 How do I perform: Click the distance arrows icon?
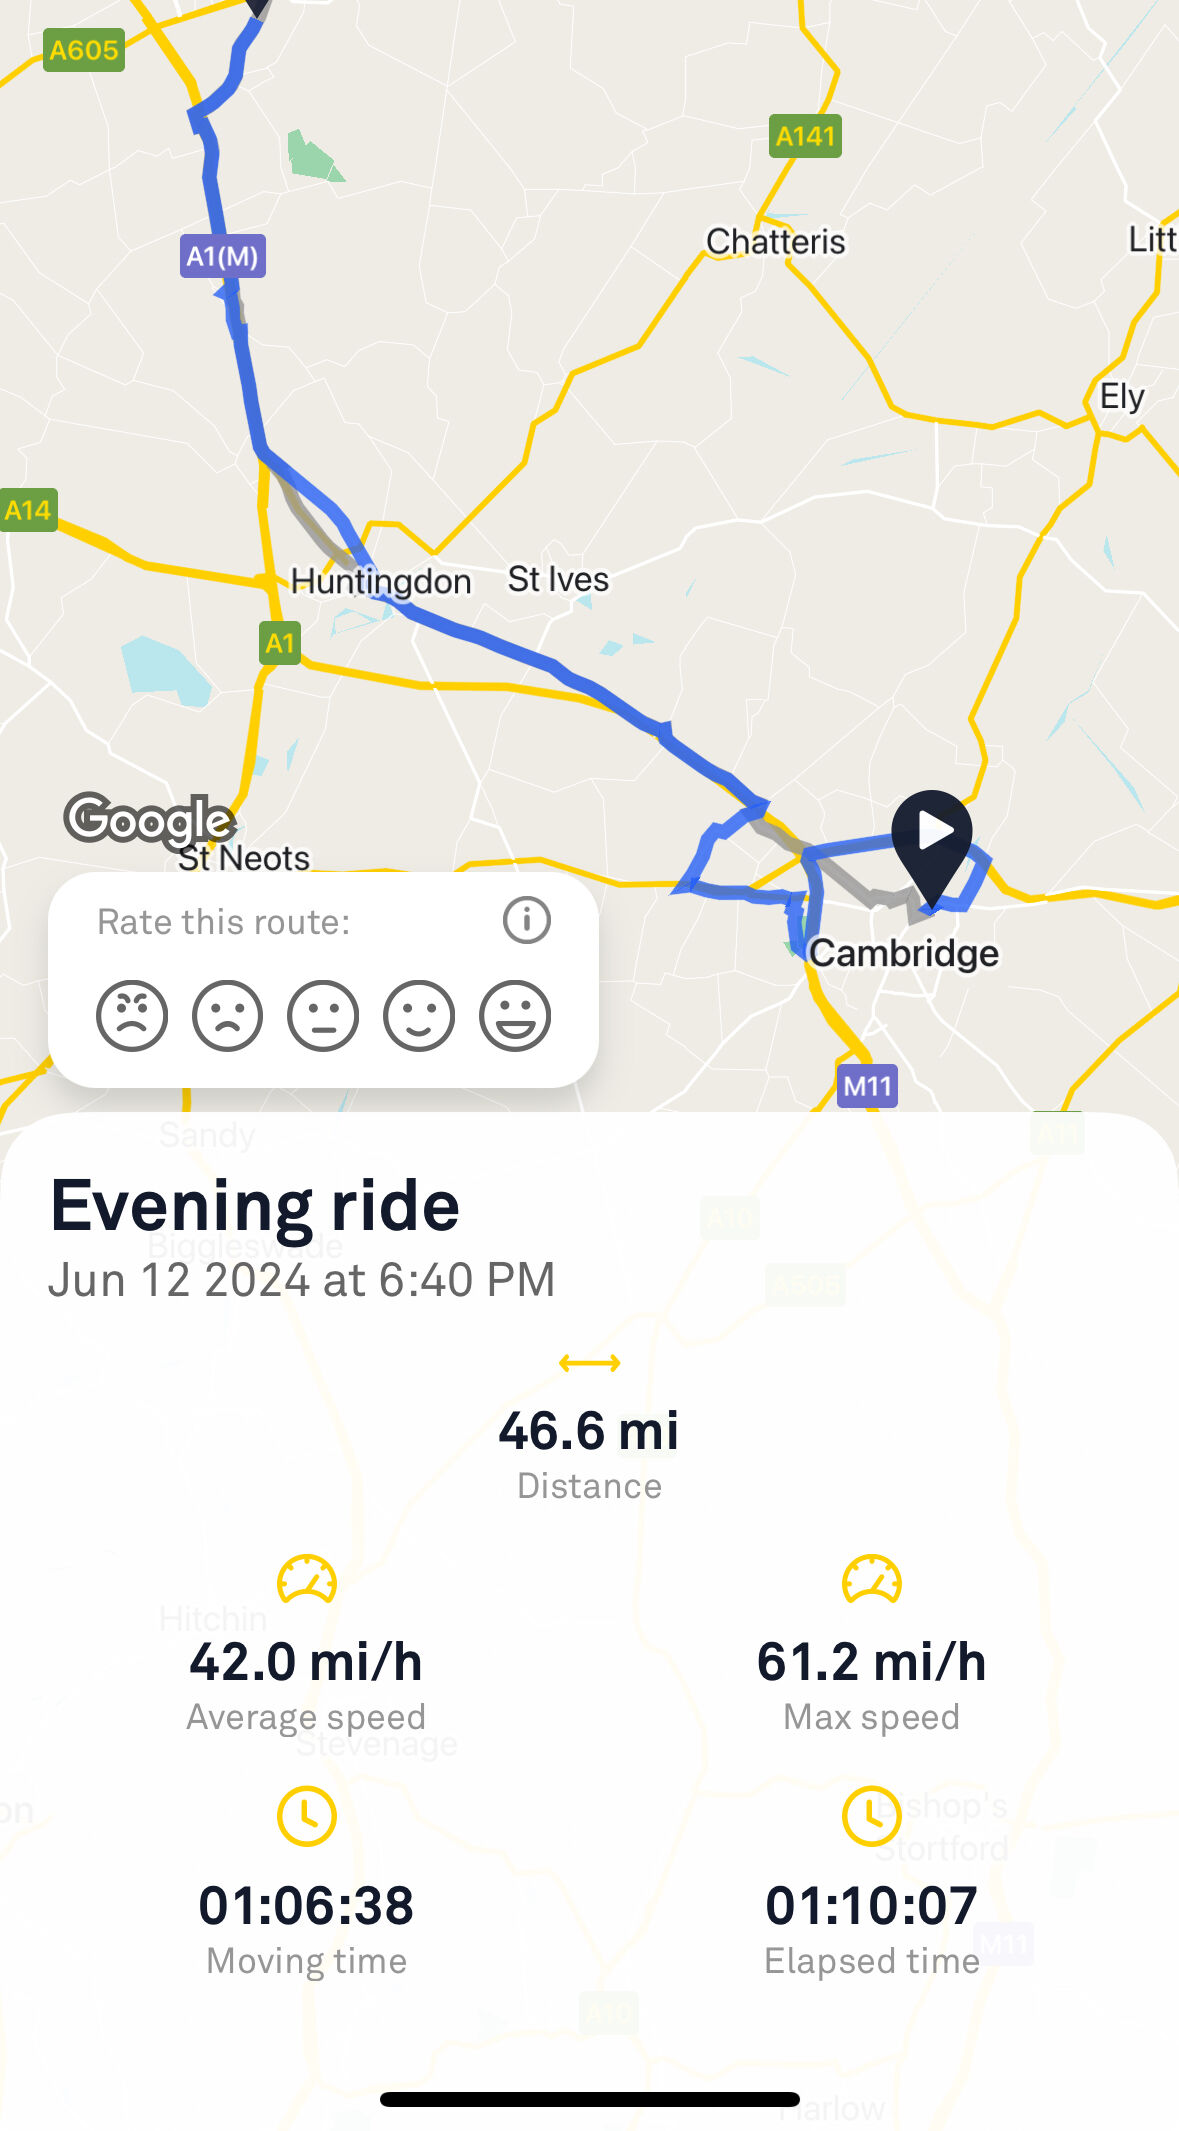coord(590,1363)
